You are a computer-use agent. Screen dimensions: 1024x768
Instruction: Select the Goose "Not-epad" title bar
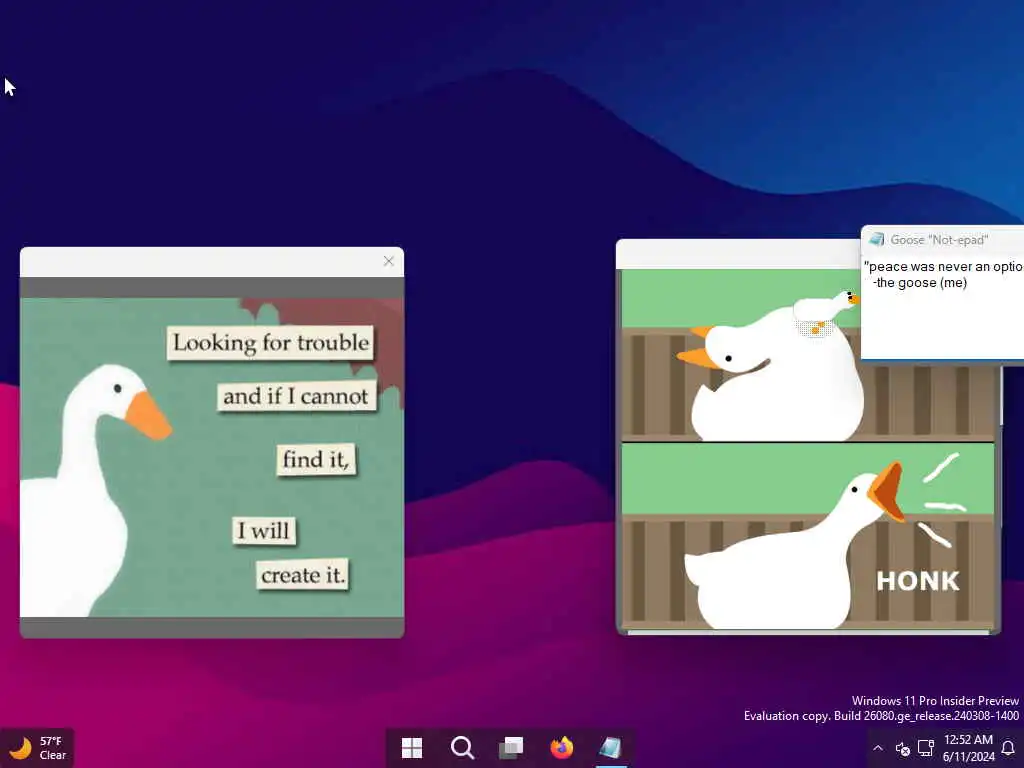point(943,240)
